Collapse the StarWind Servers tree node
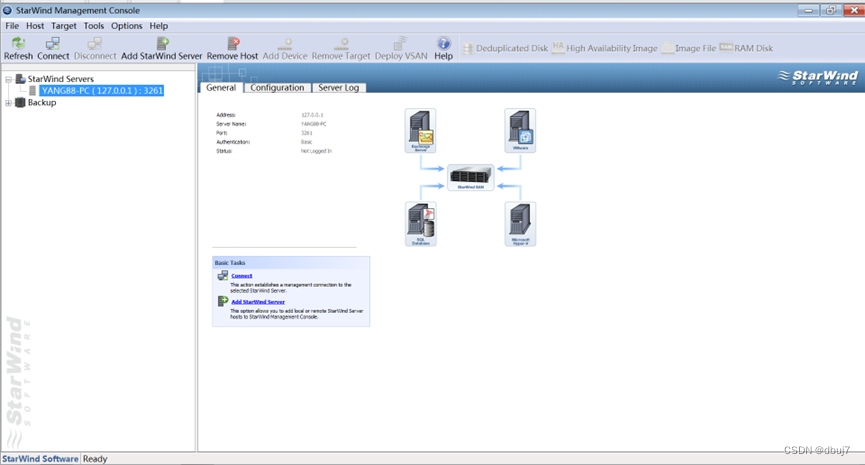This screenshot has height=465, width=865. 8,79
